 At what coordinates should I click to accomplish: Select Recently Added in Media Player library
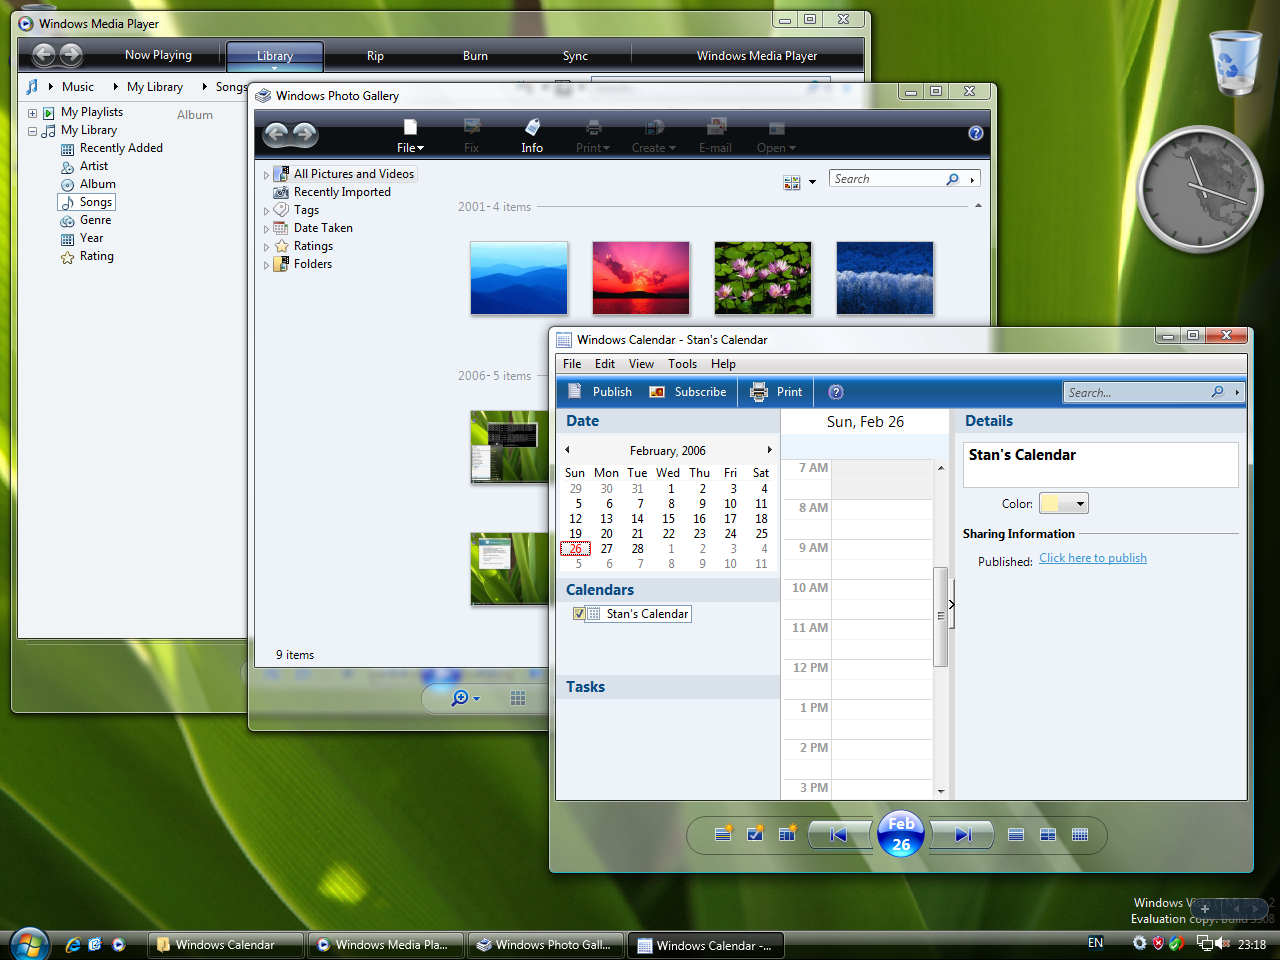pyautogui.click(x=121, y=148)
